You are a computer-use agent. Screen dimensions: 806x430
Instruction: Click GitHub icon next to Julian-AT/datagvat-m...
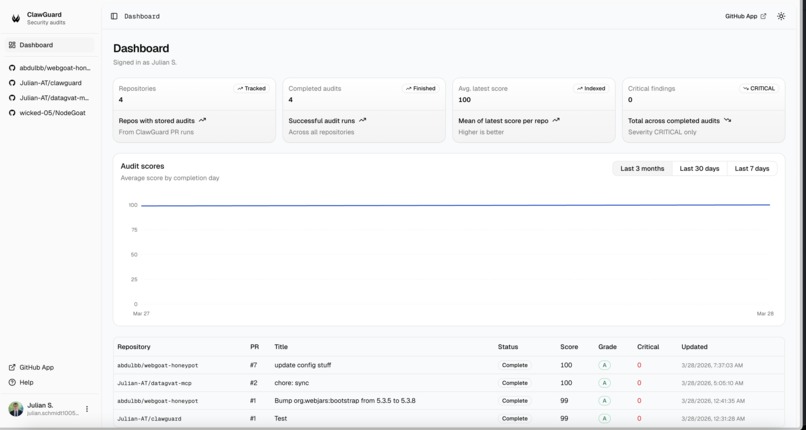point(12,98)
